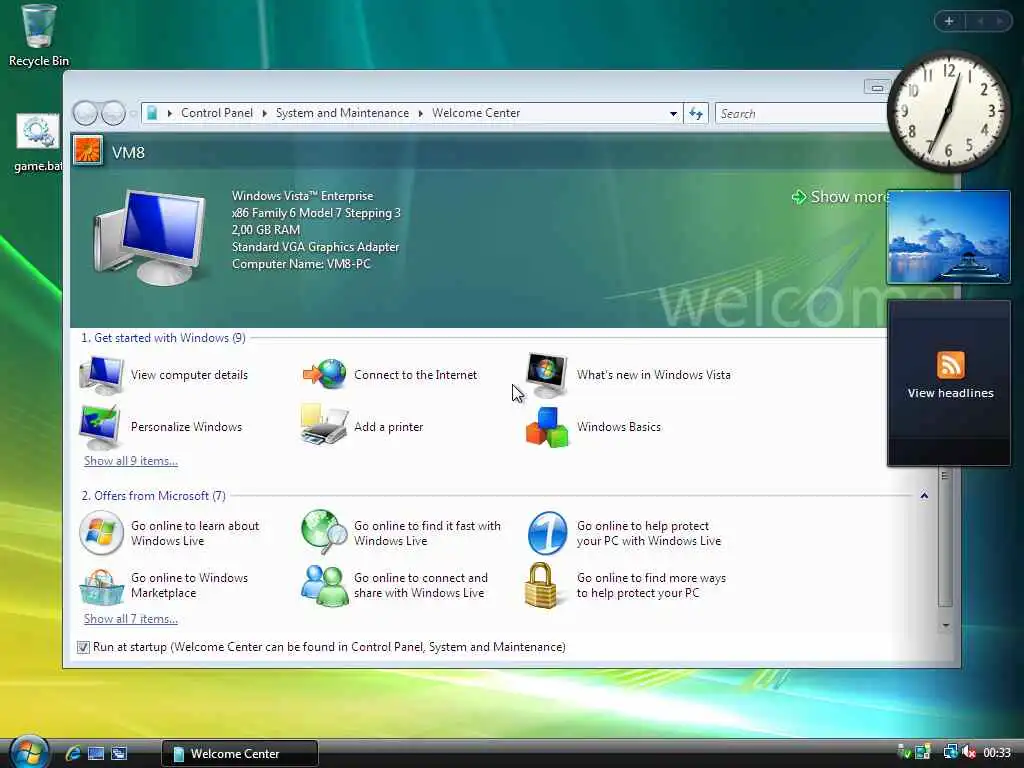The image size is (1024, 768).
Task: Open the address bar history dropdown arrow
Action: tap(673, 114)
